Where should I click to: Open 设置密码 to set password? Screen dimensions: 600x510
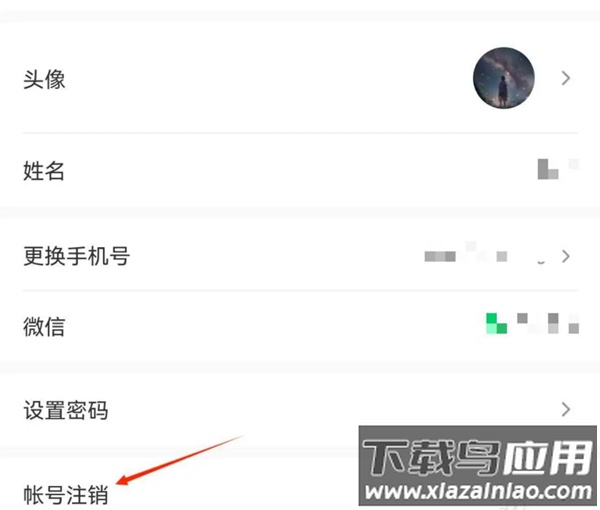(300, 410)
